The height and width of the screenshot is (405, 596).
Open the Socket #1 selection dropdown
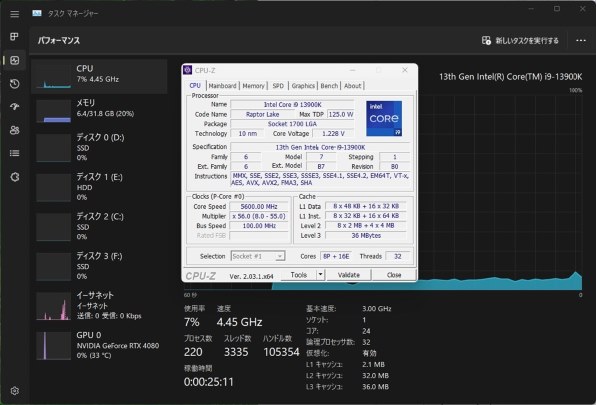point(258,256)
